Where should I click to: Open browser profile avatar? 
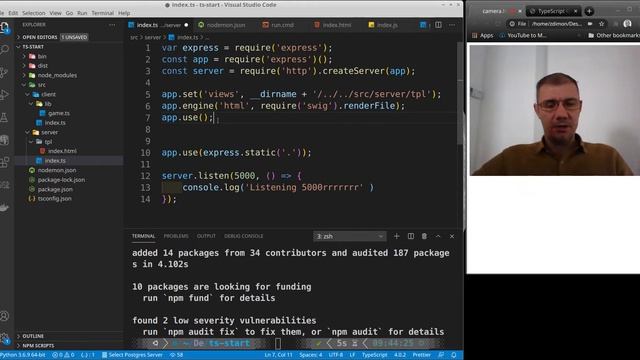(627, 24)
